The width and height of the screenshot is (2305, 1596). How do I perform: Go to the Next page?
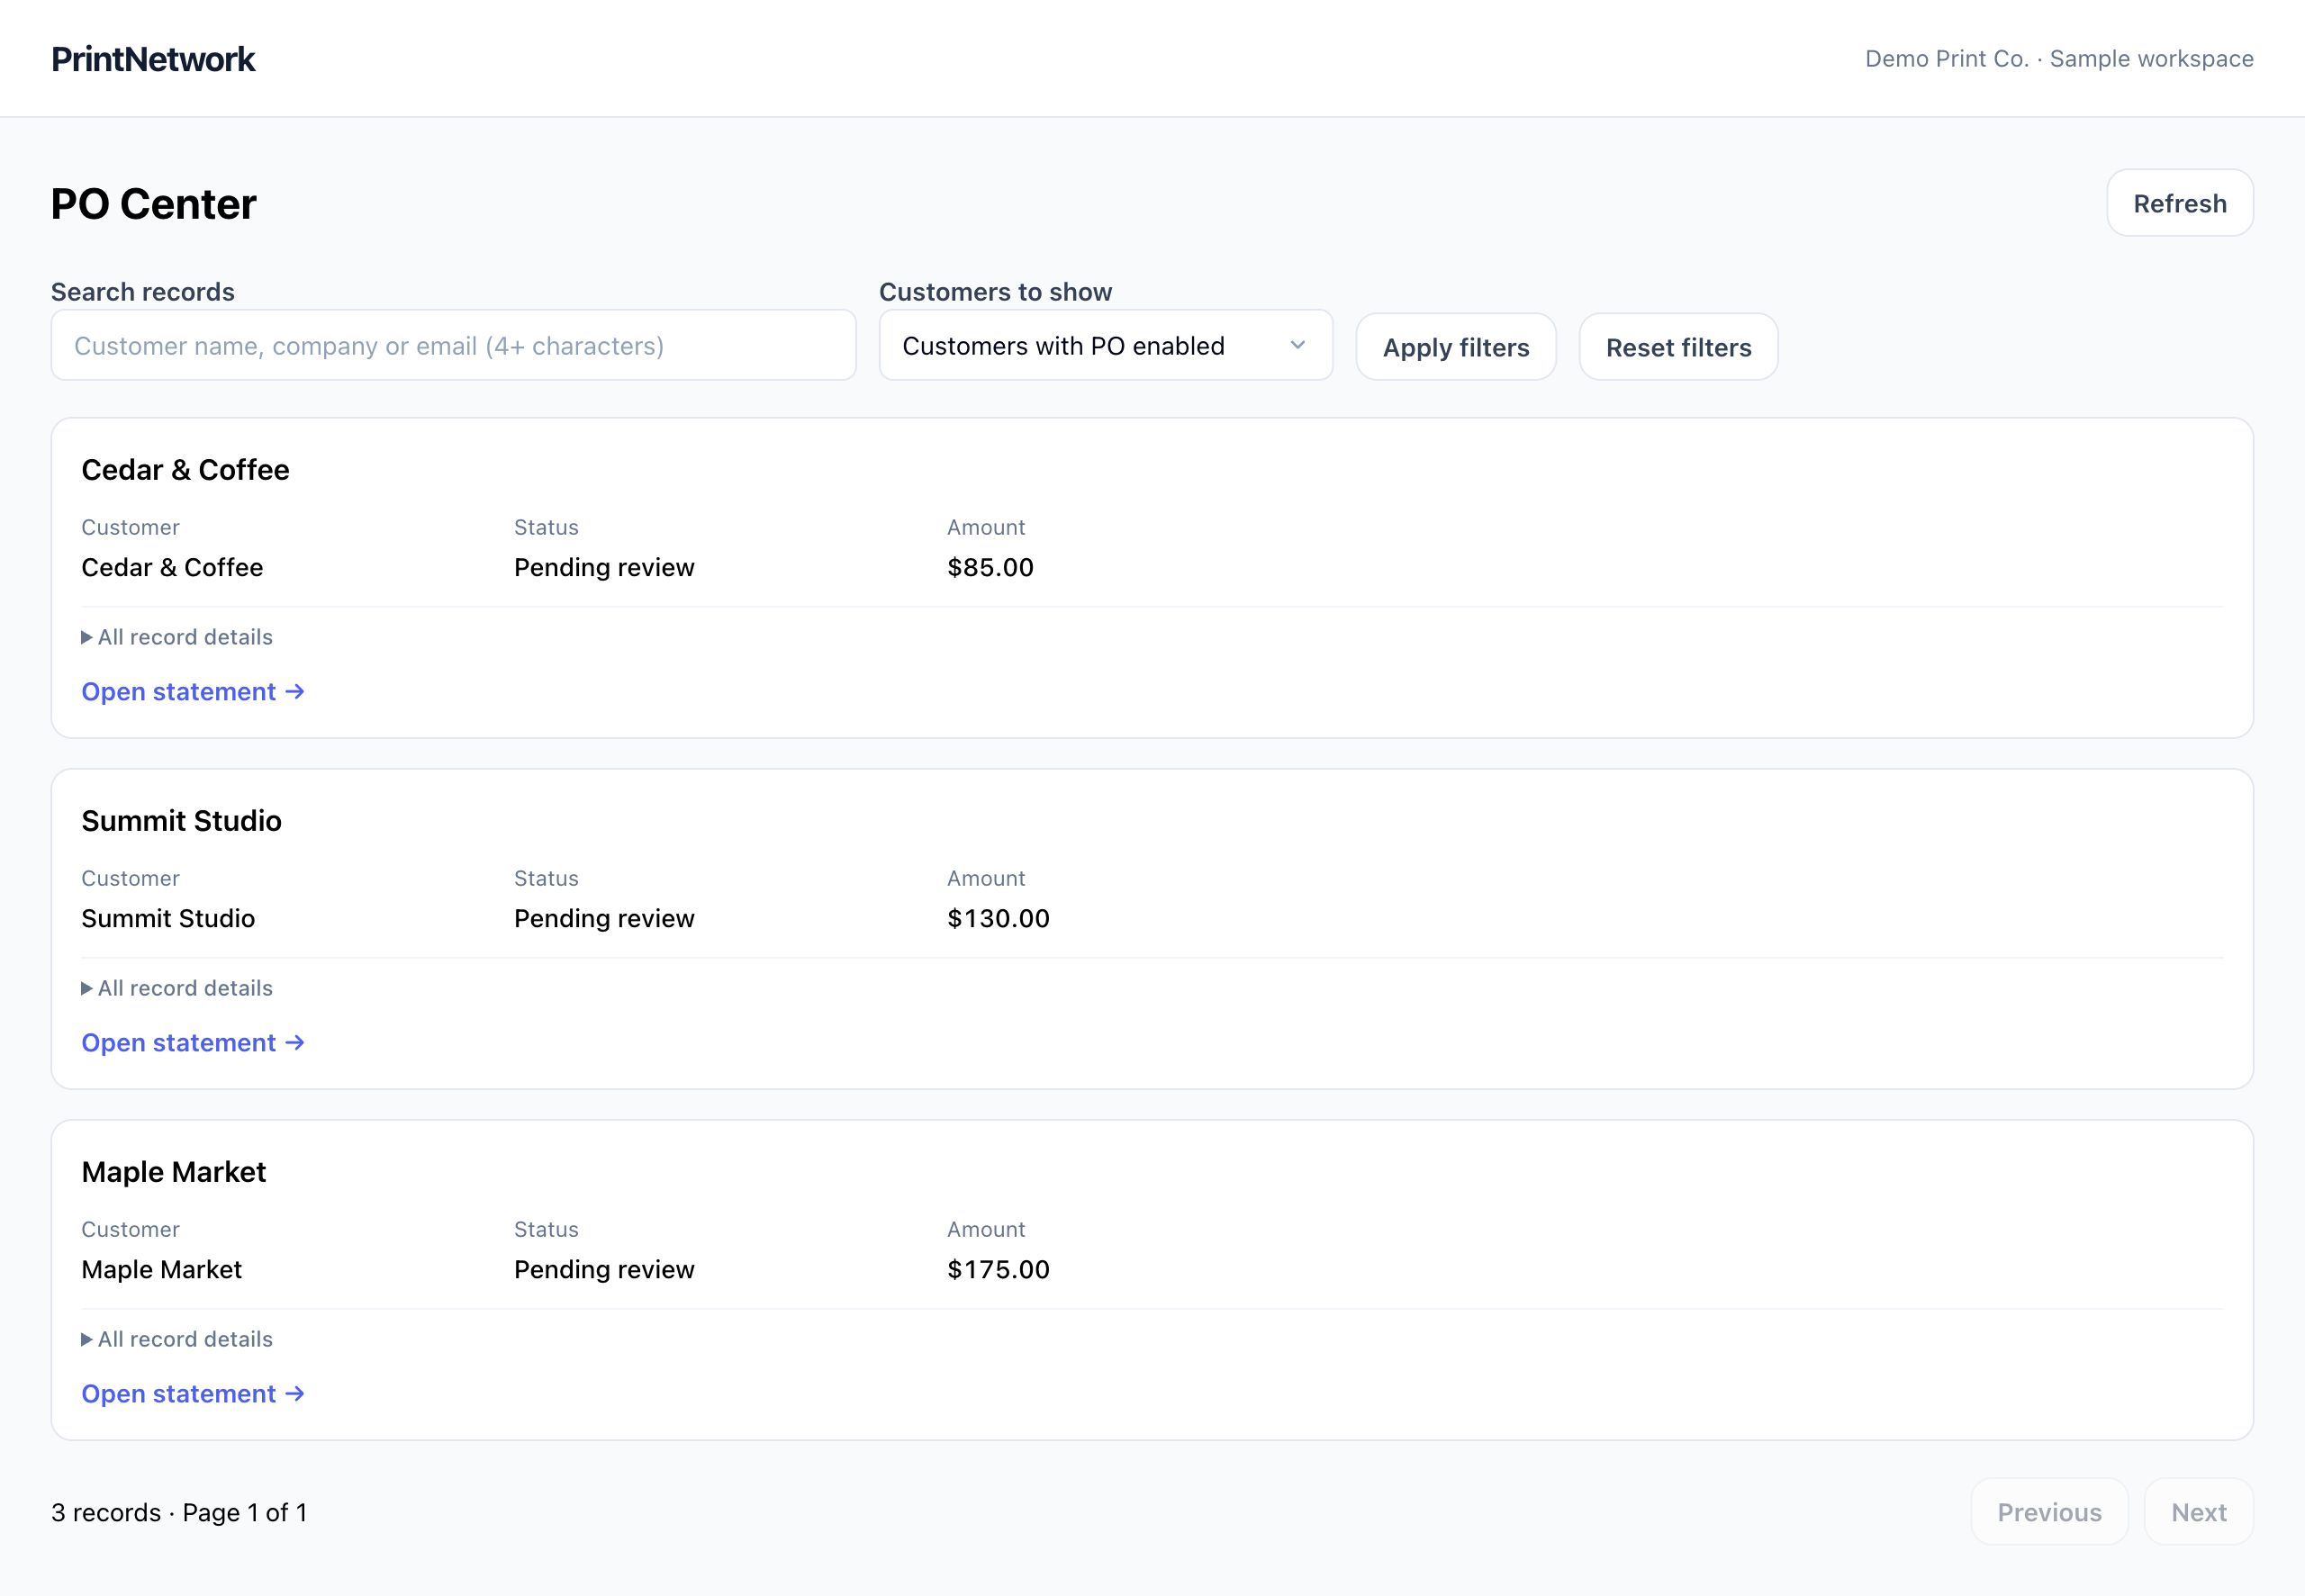pos(2198,1512)
